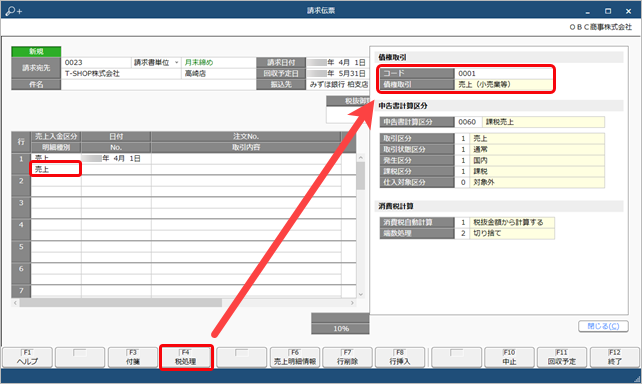This screenshot has width=642, height=384.
Task: Click the F3 付箋 function button
Action: click(x=133, y=357)
